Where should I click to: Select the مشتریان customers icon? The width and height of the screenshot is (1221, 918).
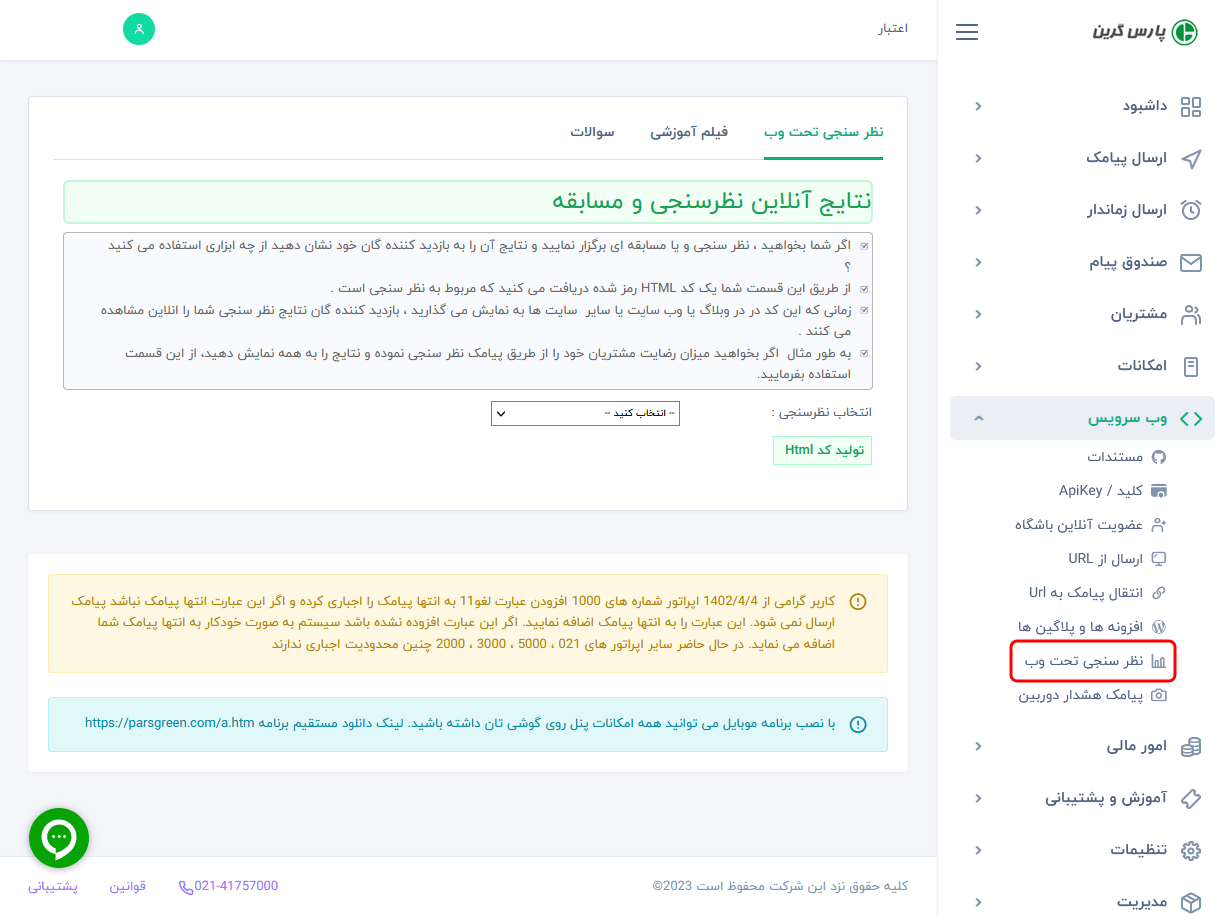coord(1190,314)
